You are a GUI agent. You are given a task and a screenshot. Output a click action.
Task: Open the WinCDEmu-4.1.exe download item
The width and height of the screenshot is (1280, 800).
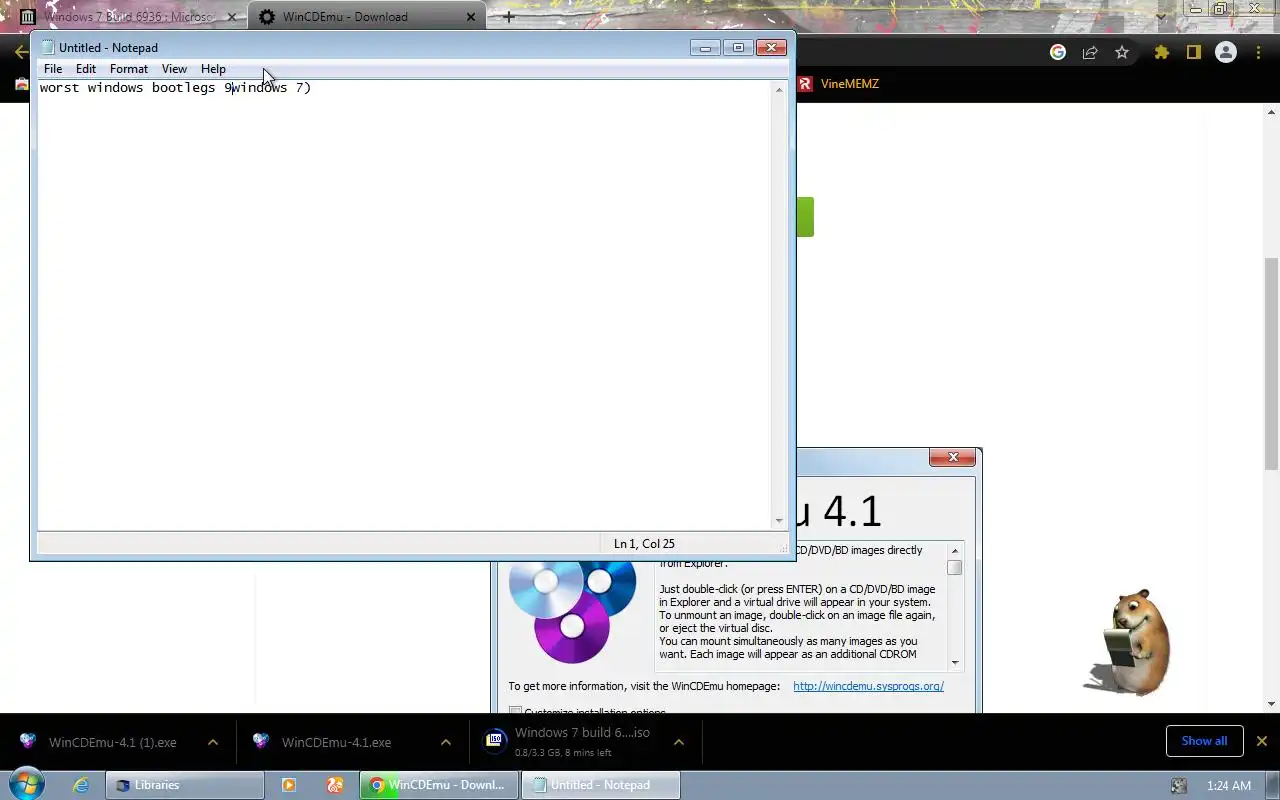click(336, 743)
